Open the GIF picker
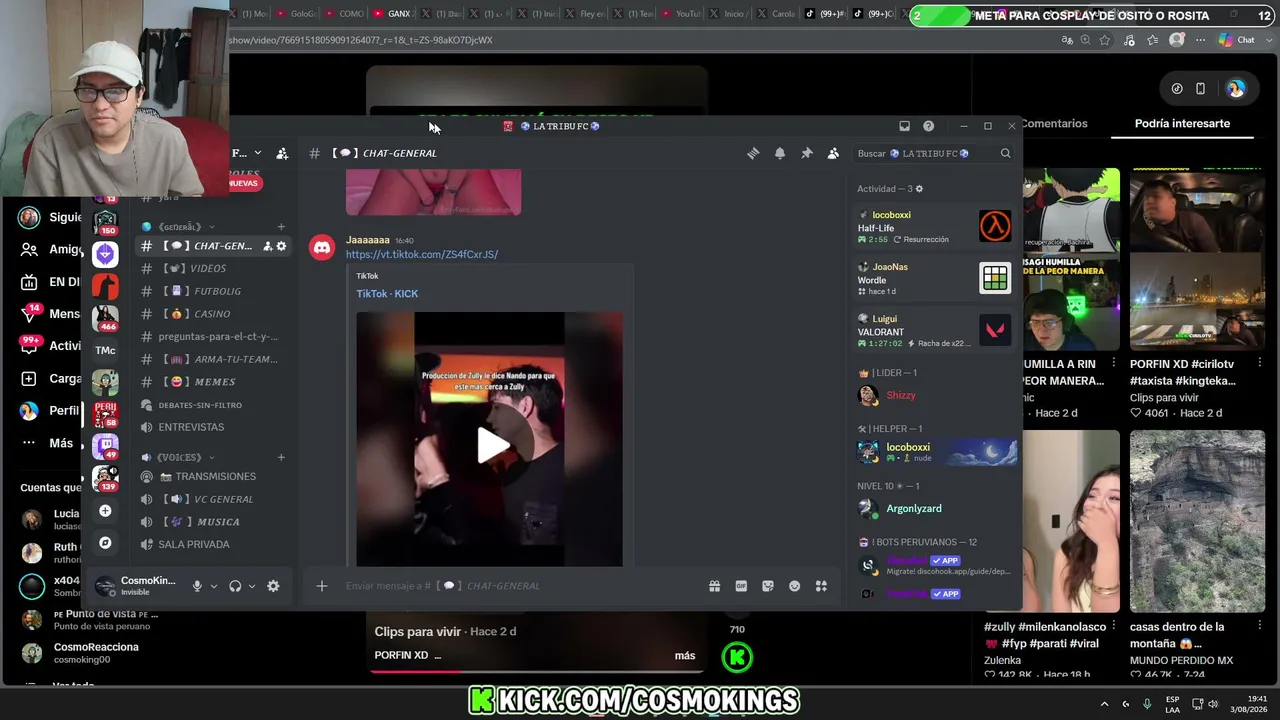Screen dimensions: 1280x720 (741, 586)
